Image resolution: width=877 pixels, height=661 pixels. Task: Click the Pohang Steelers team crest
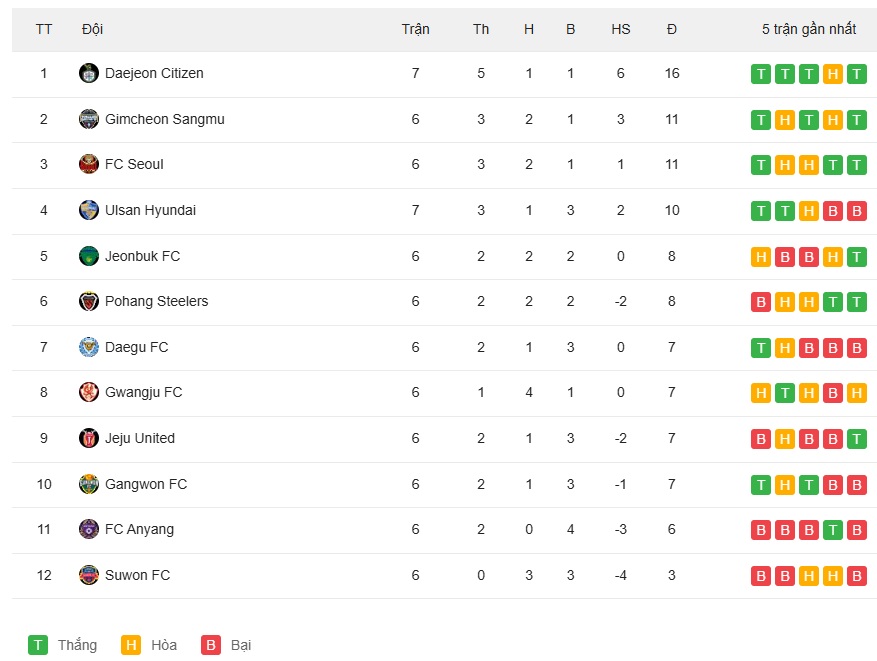point(88,301)
